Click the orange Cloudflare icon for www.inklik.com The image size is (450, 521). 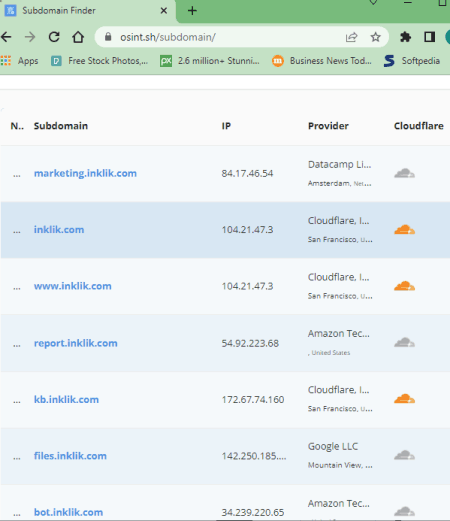click(x=404, y=286)
